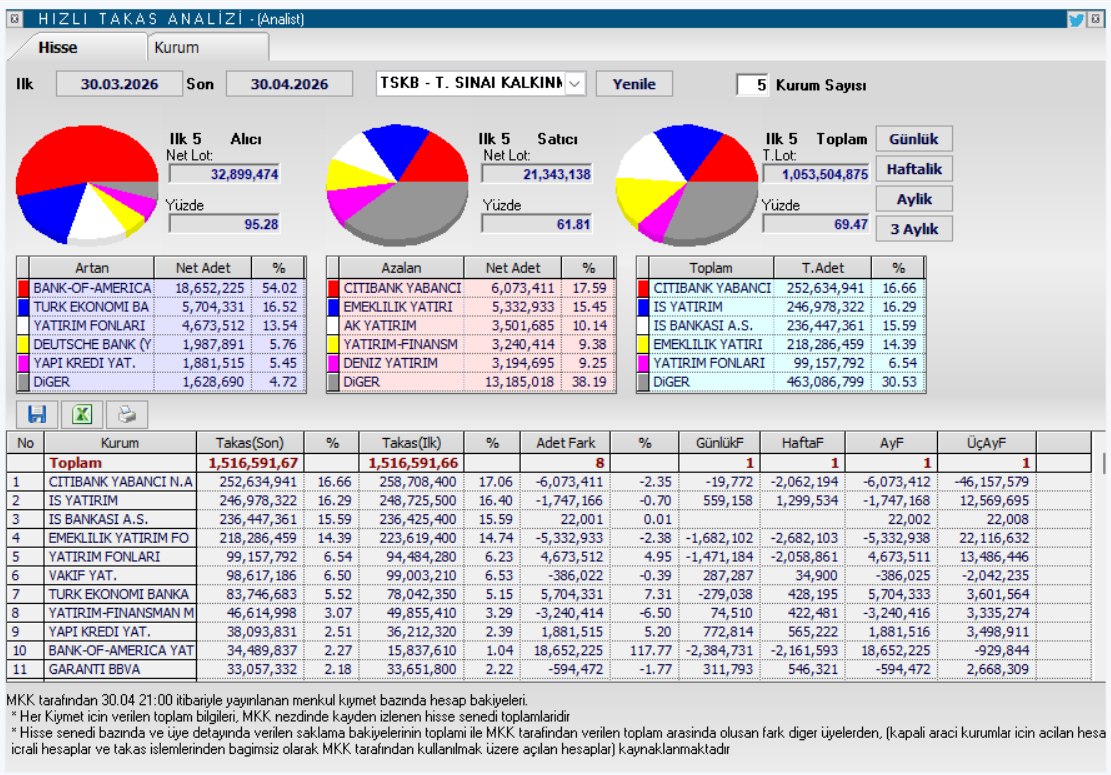
Task: Choose the Aylık period button
Action: [x=913, y=199]
